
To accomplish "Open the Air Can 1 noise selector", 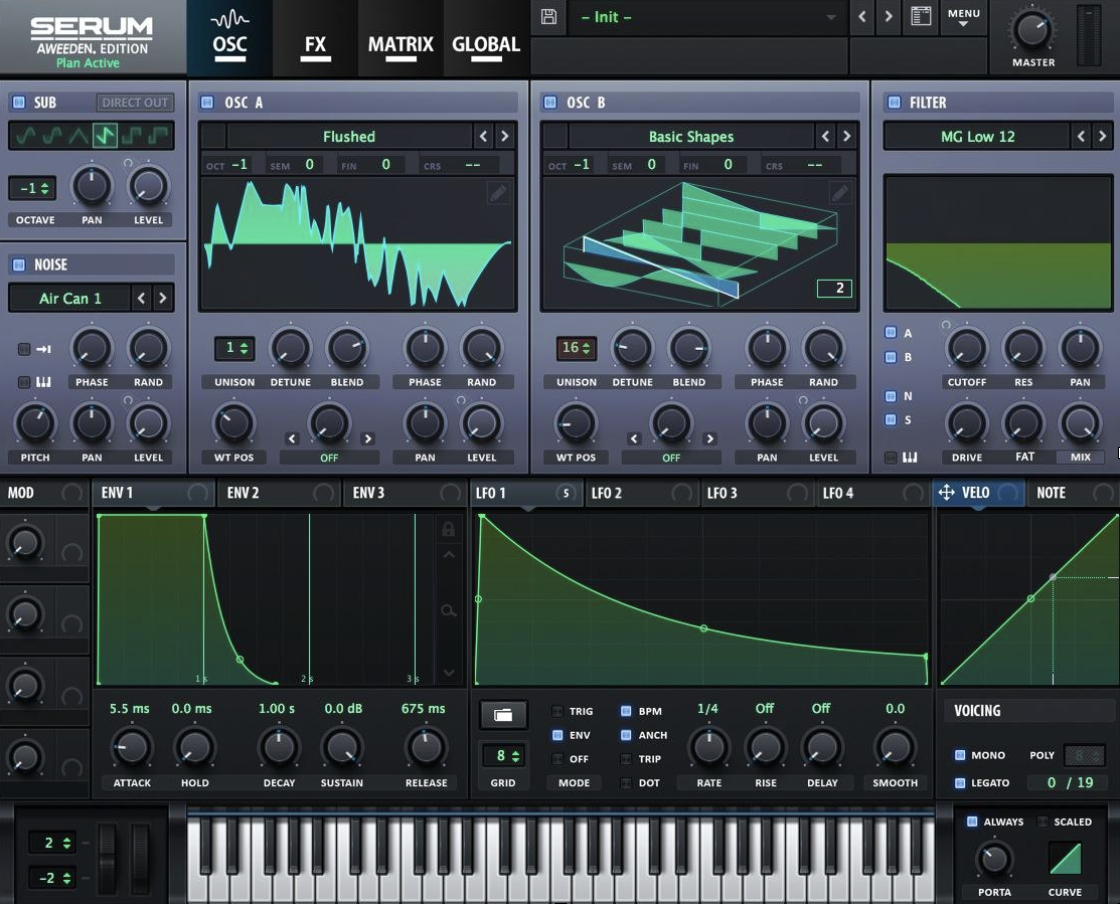I will [70, 298].
